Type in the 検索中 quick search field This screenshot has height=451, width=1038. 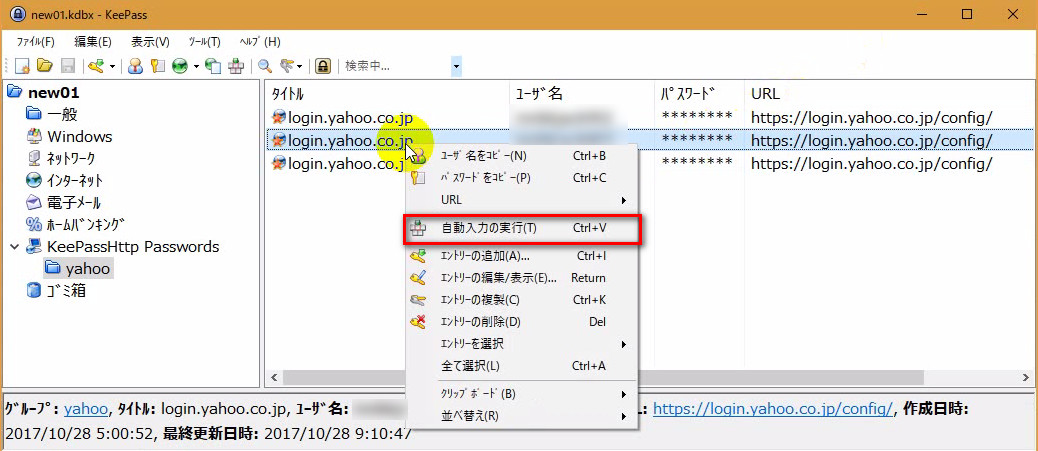(395, 66)
